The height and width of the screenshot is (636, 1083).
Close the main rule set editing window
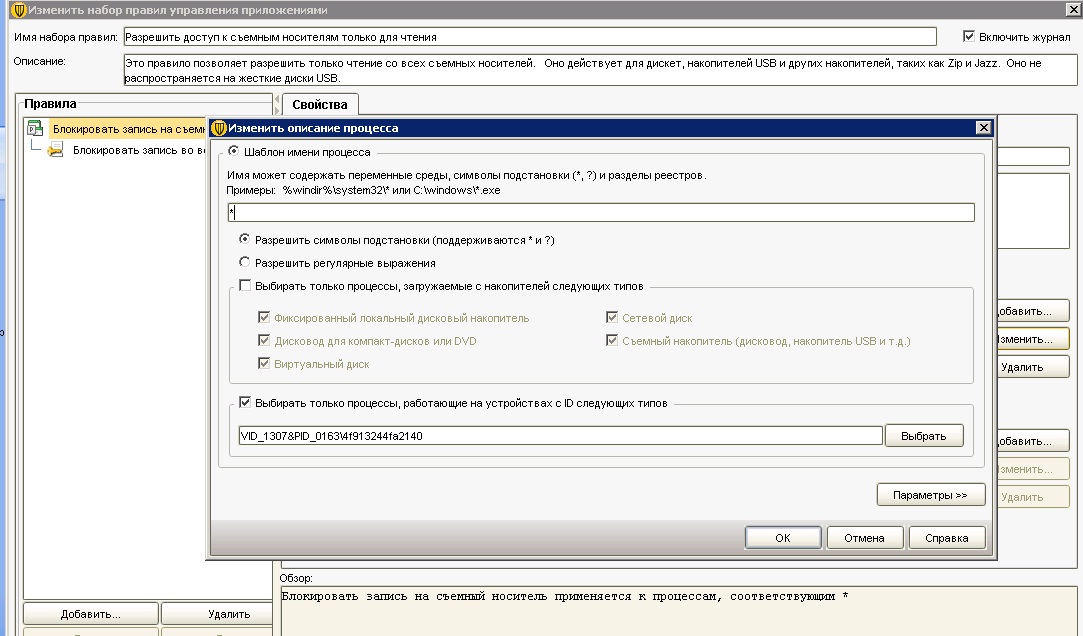(x=1074, y=9)
